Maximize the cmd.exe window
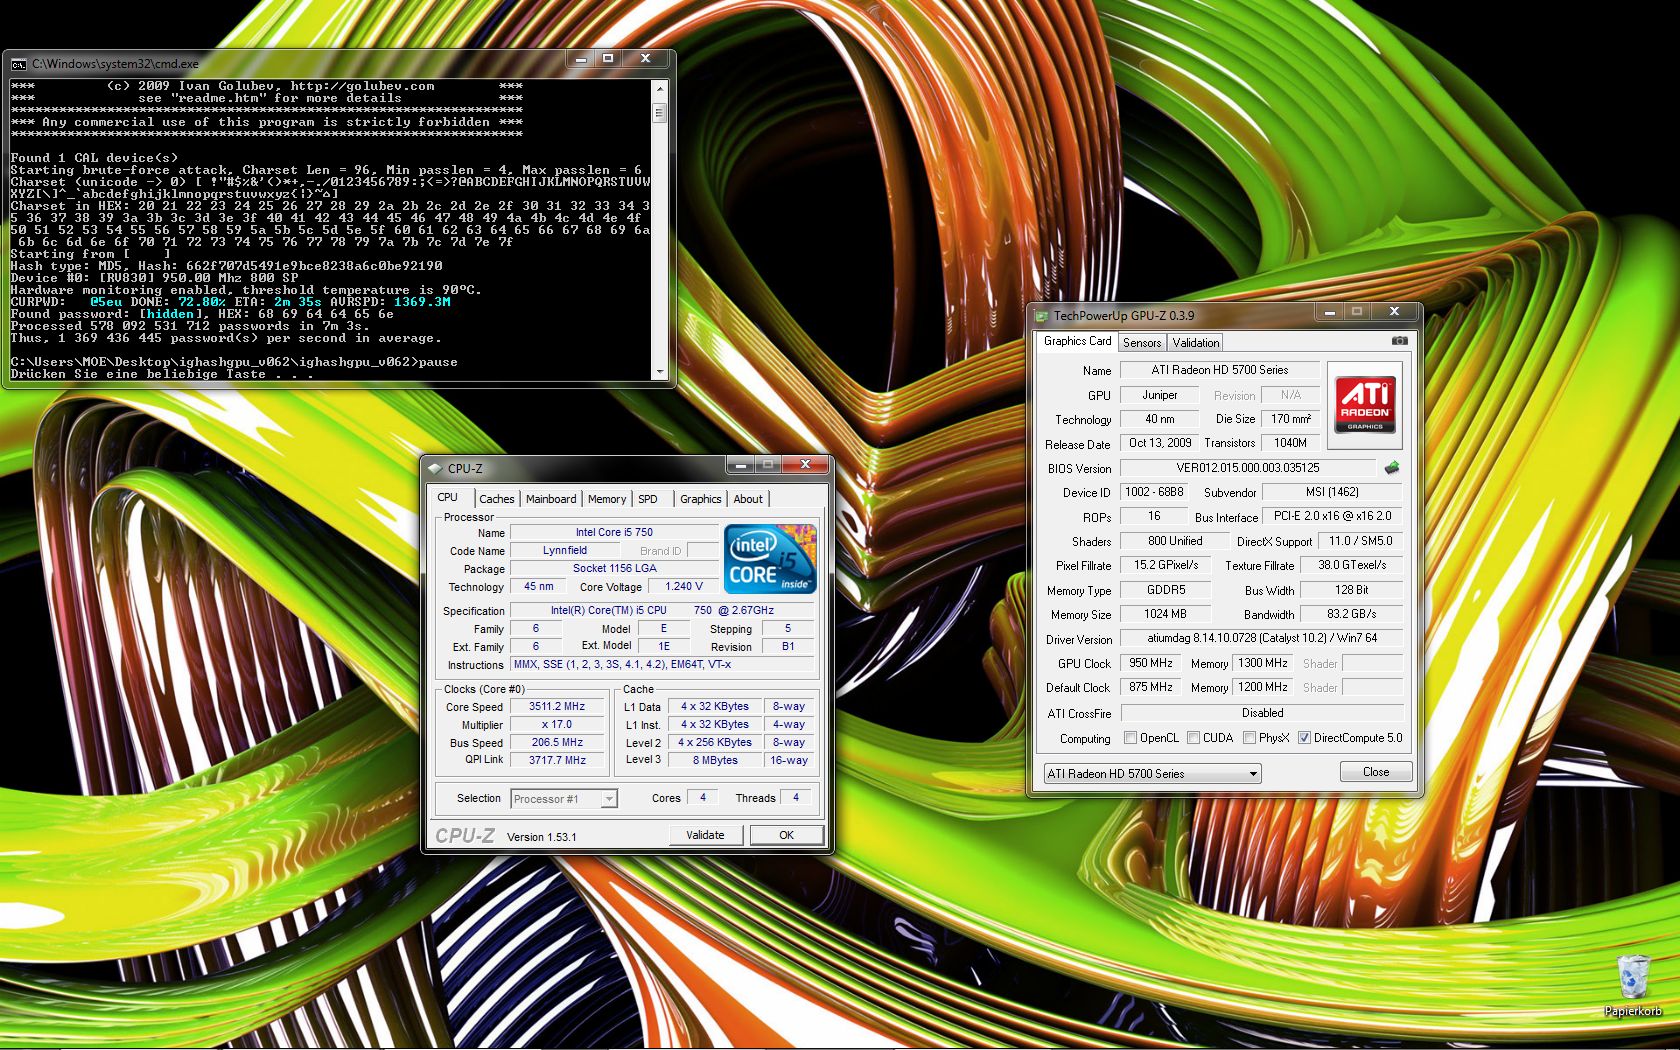The height and width of the screenshot is (1050, 1680). tap(607, 59)
